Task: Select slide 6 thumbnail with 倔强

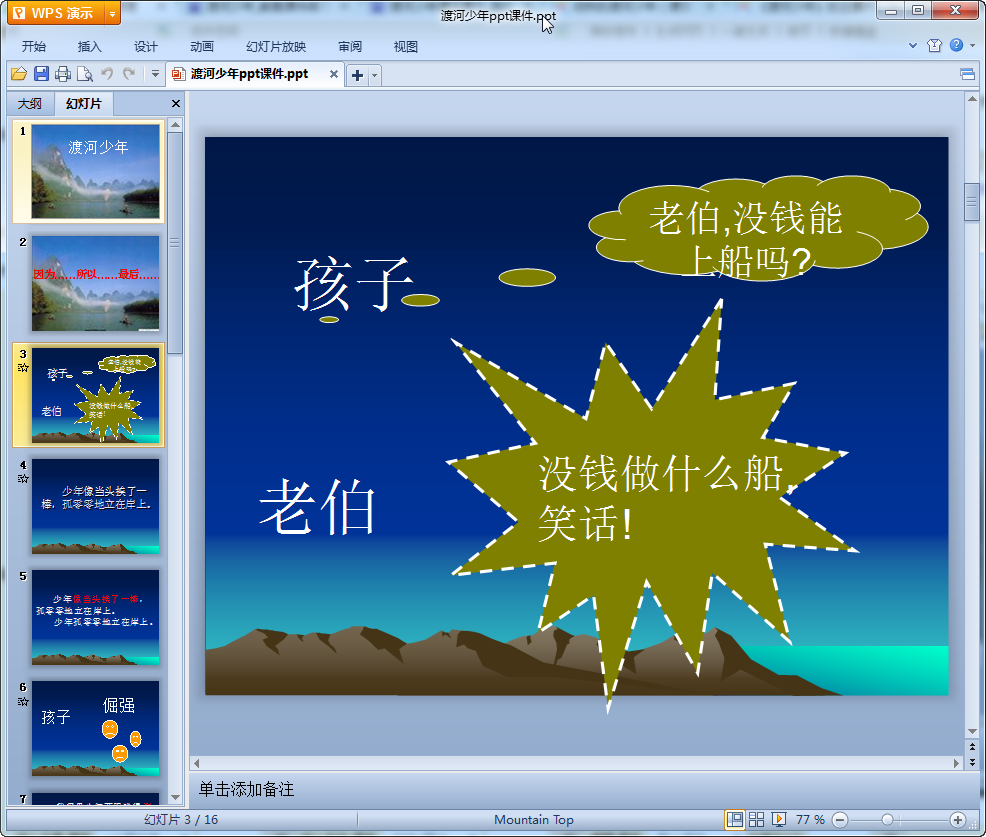Action: (96, 728)
